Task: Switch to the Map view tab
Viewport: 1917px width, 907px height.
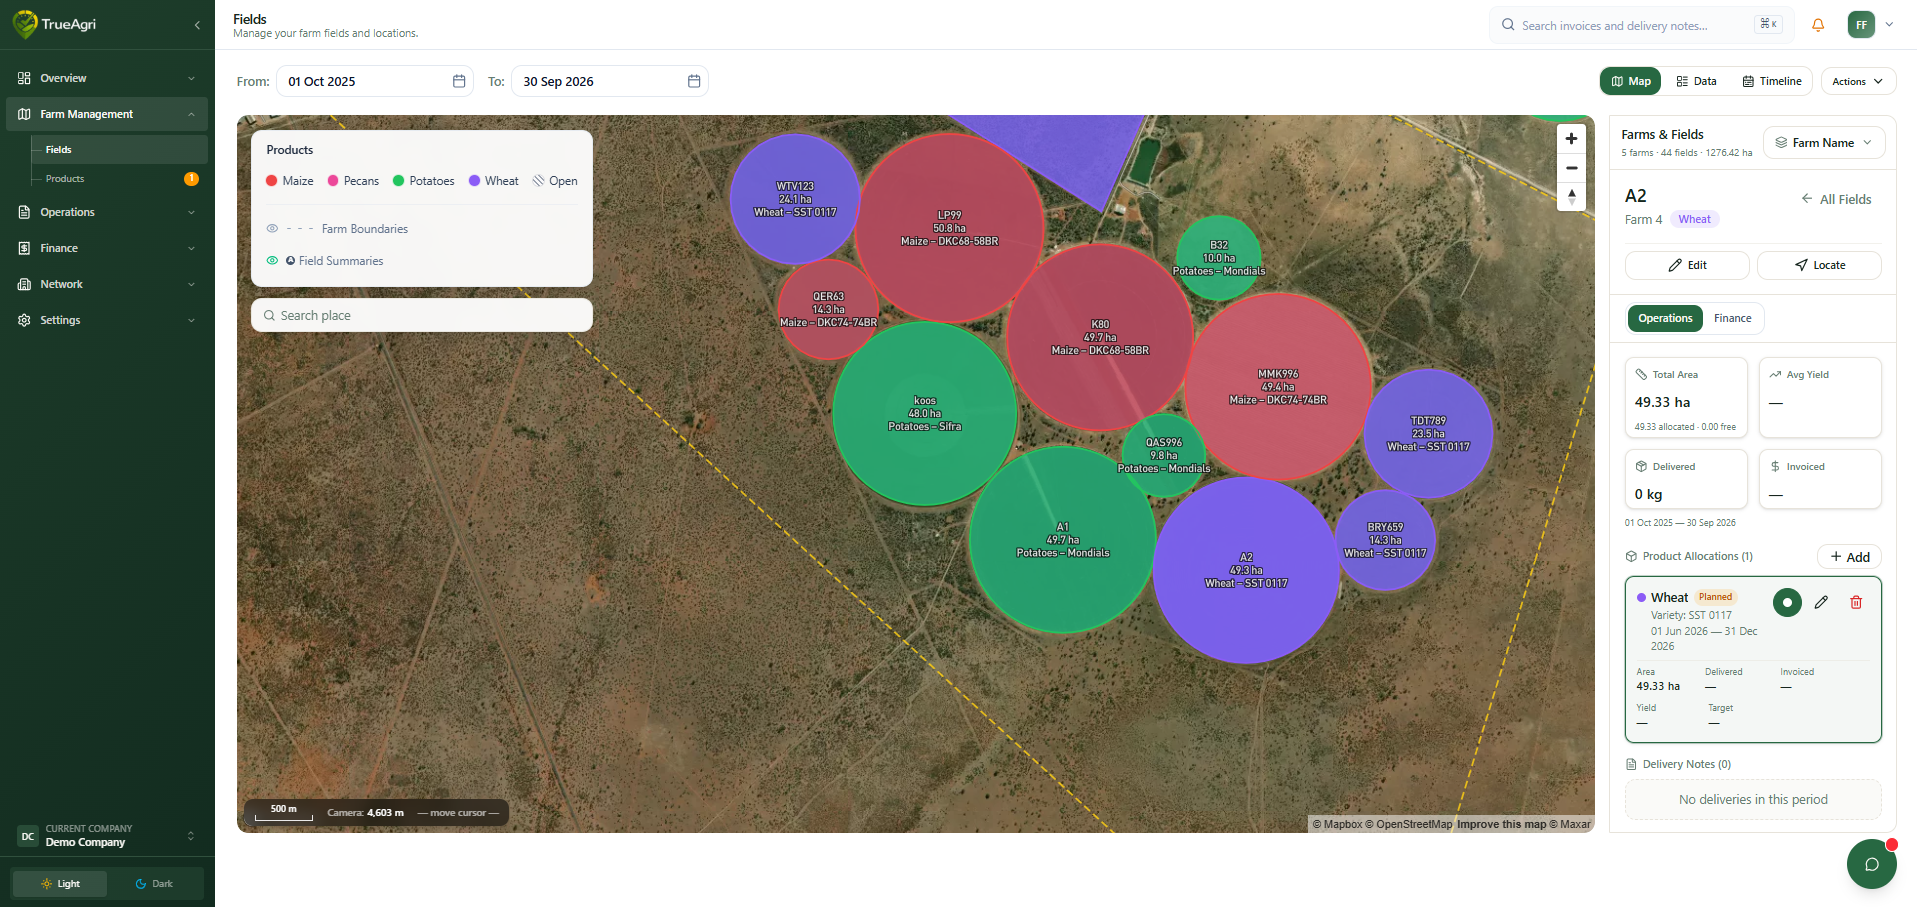Action: (x=1630, y=81)
